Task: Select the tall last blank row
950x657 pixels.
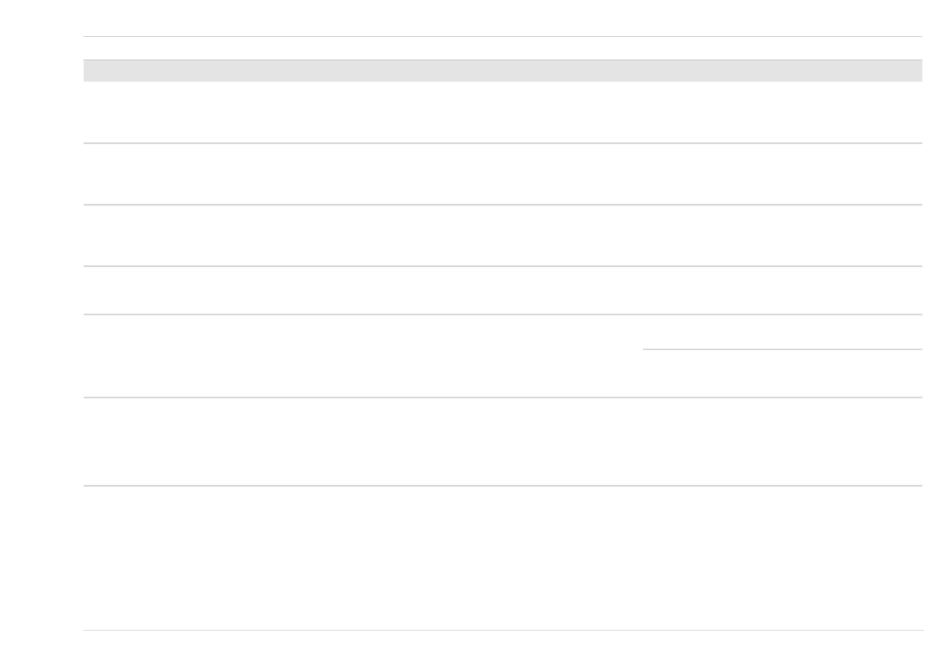Action: [502, 558]
